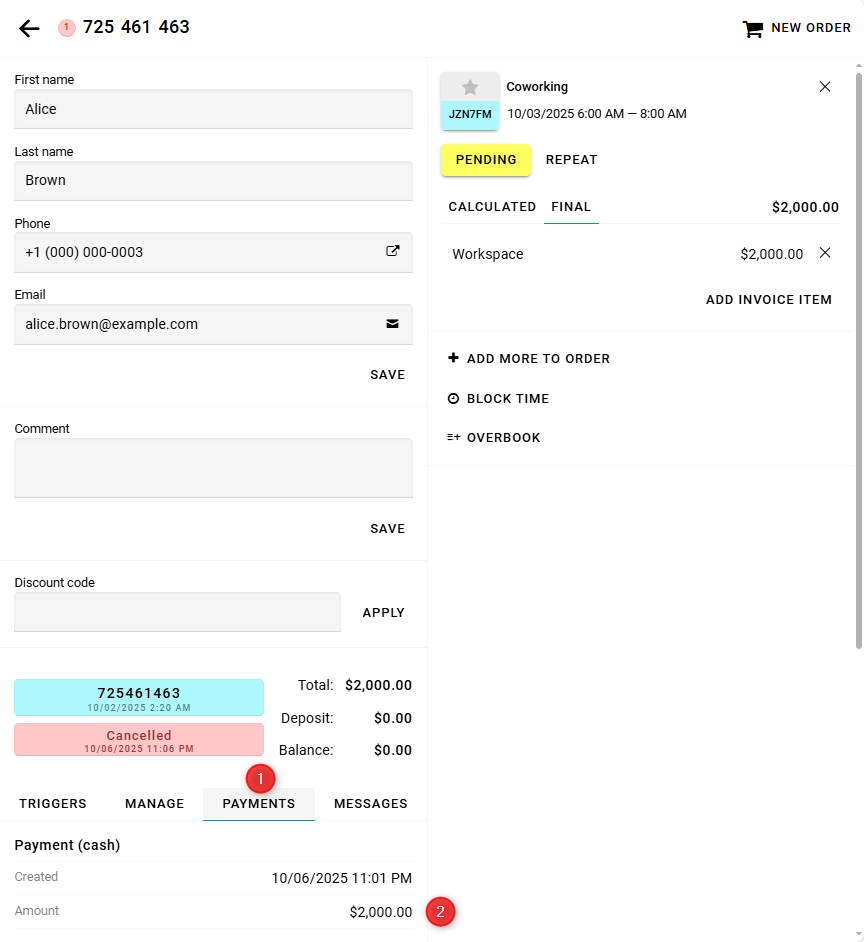Screen dimensions: 864x942
Task: Click the New Order cart icon
Action: pos(752,29)
